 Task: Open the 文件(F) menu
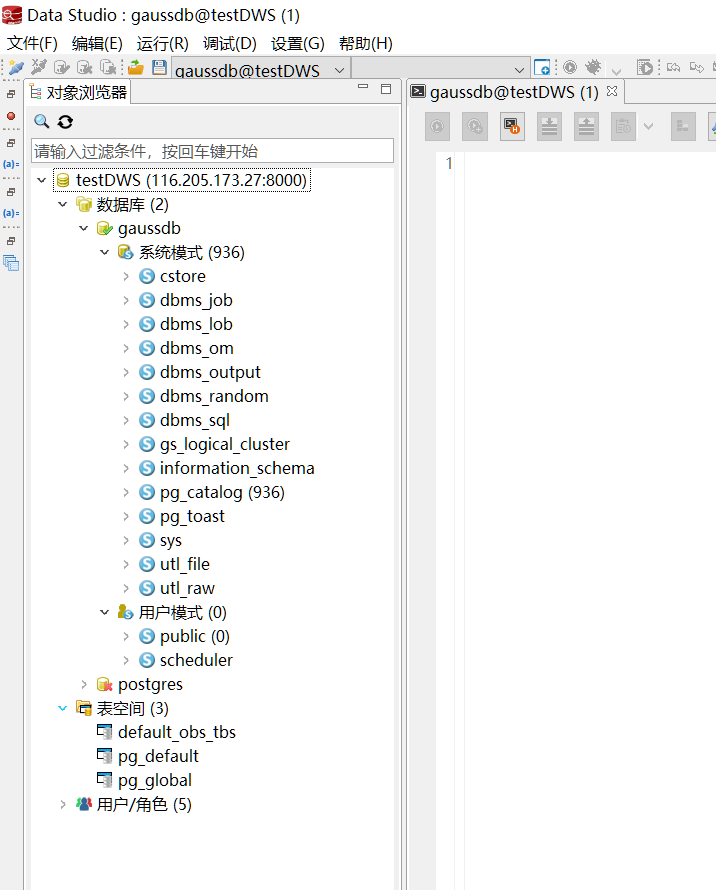pyautogui.click(x=32, y=44)
